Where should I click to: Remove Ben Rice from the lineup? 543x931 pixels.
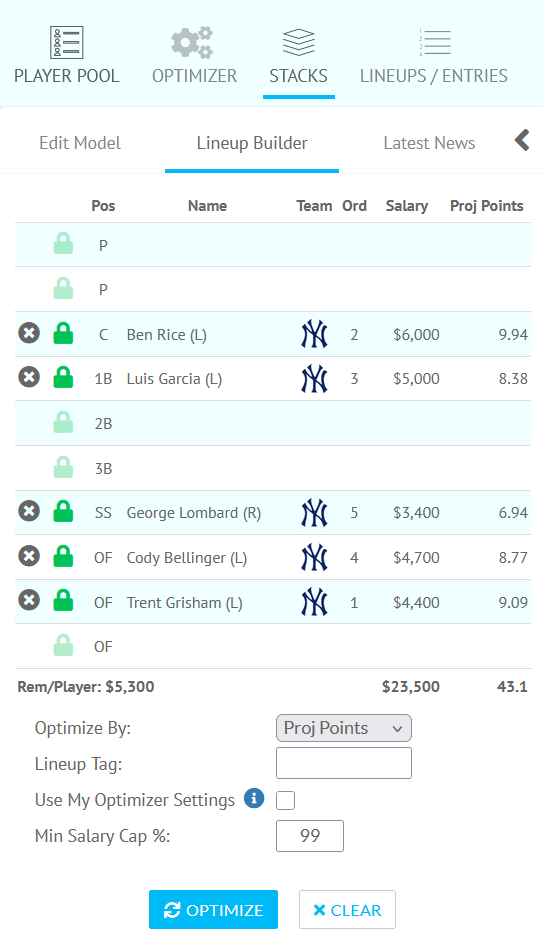[29, 333]
